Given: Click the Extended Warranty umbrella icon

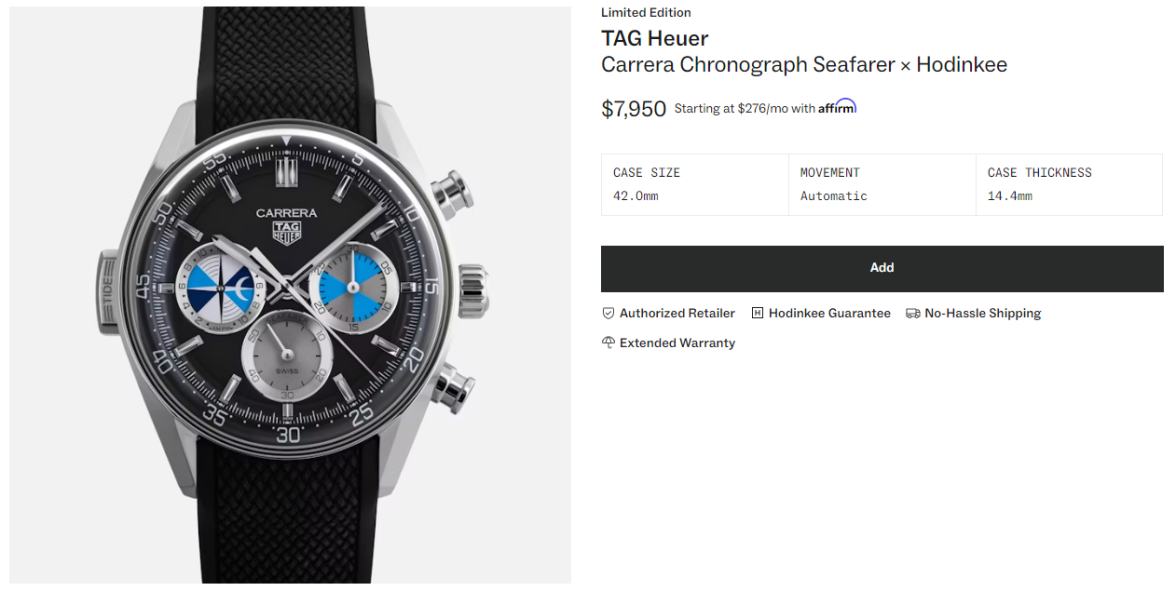Looking at the screenshot, I should point(608,343).
